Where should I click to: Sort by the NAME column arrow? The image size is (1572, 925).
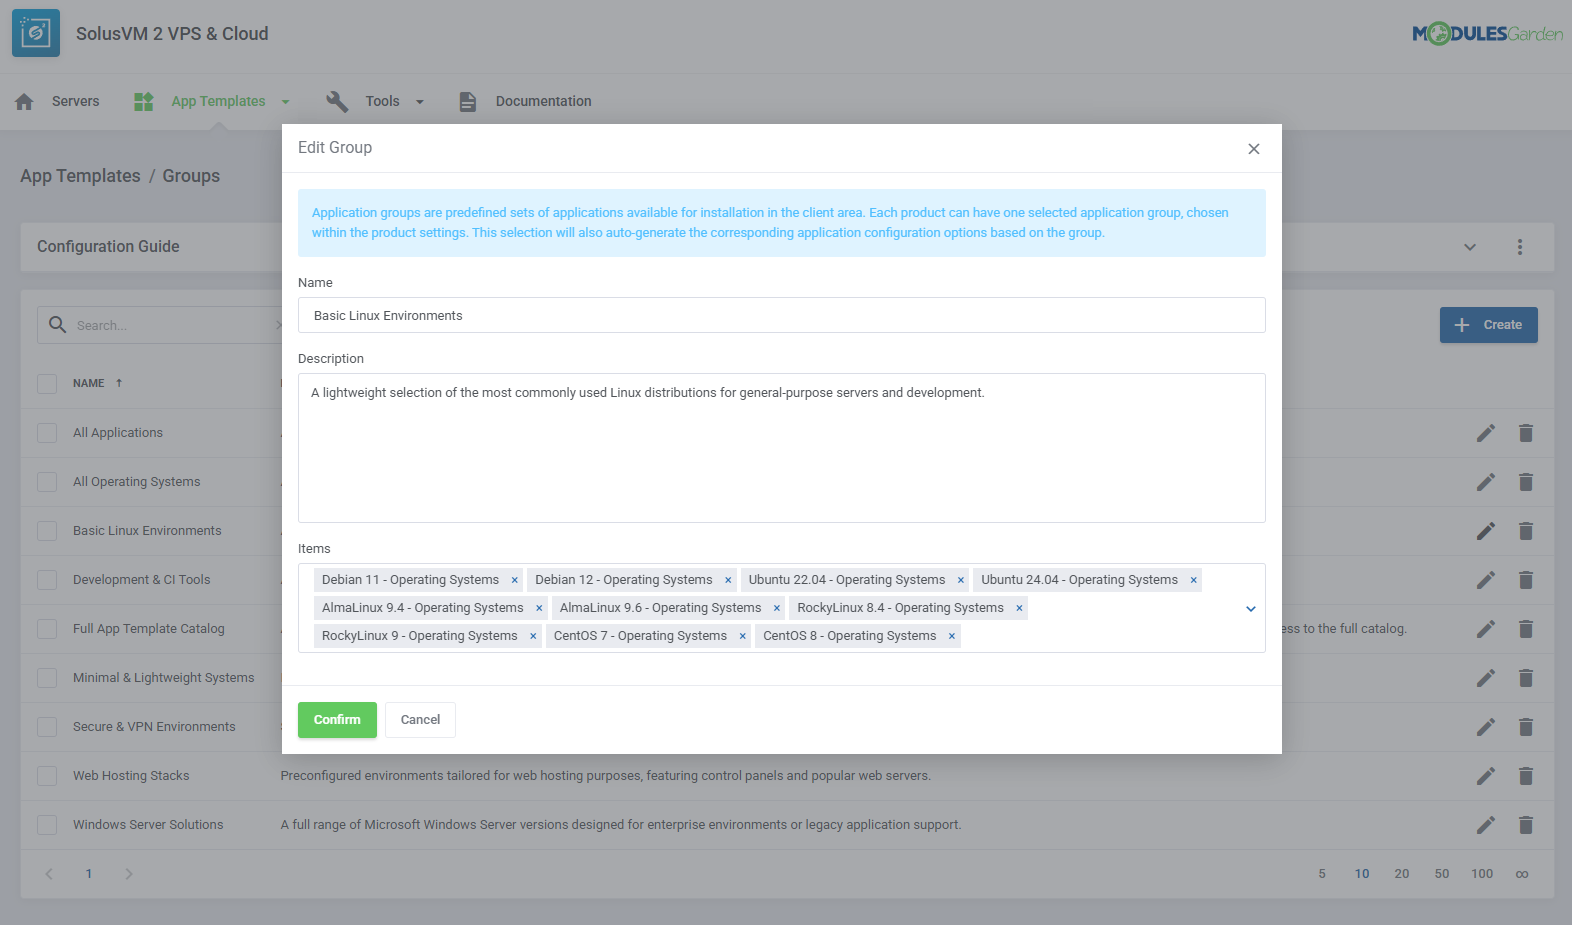(119, 383)
